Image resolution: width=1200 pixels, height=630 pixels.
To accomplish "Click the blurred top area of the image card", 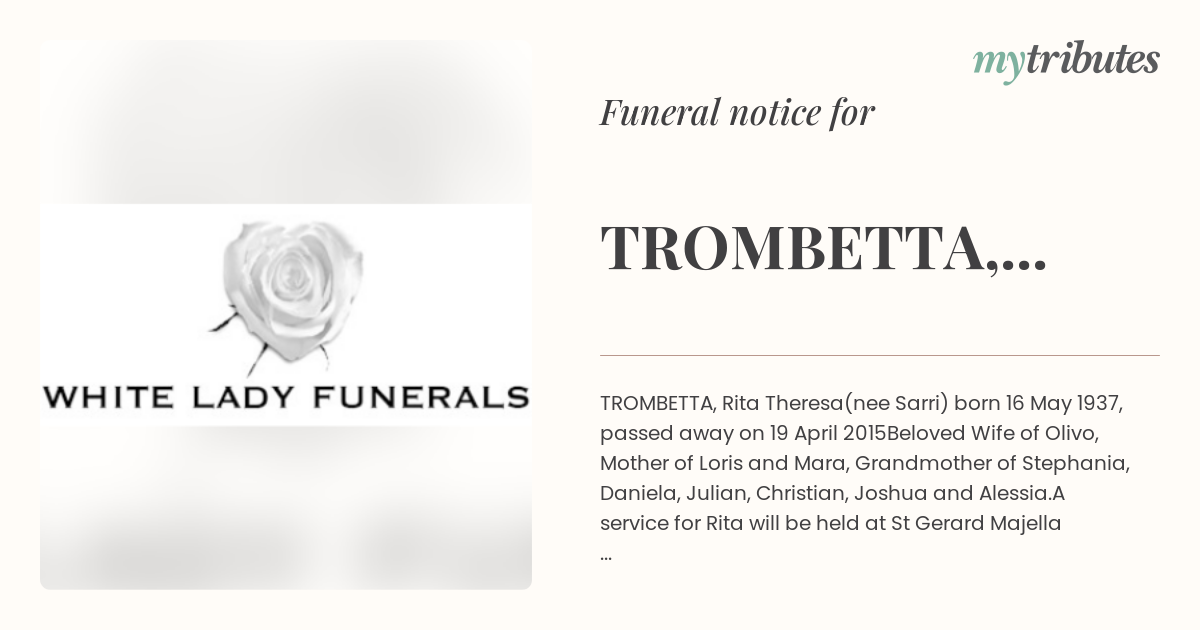I will click(x=286, y=122).
